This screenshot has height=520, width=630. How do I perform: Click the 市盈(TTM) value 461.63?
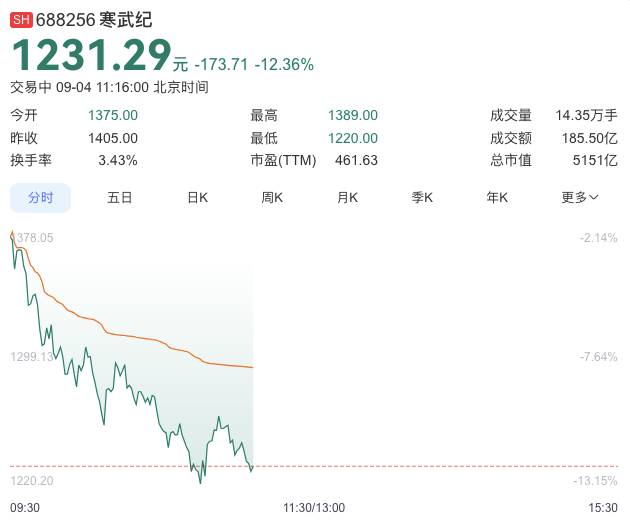point(356,160)
